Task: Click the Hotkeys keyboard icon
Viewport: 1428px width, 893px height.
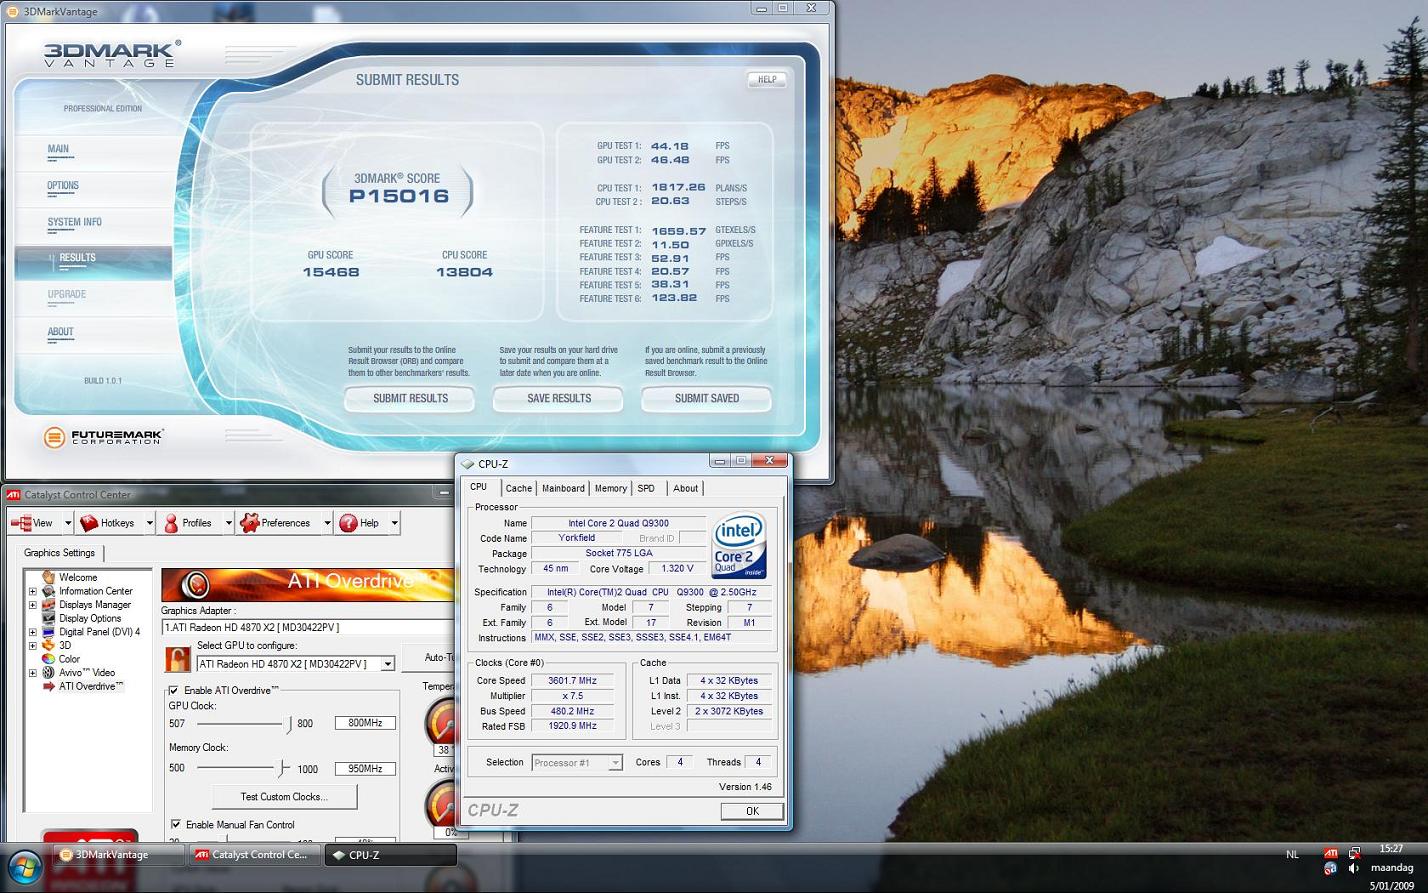Action: tap(89, 523)
